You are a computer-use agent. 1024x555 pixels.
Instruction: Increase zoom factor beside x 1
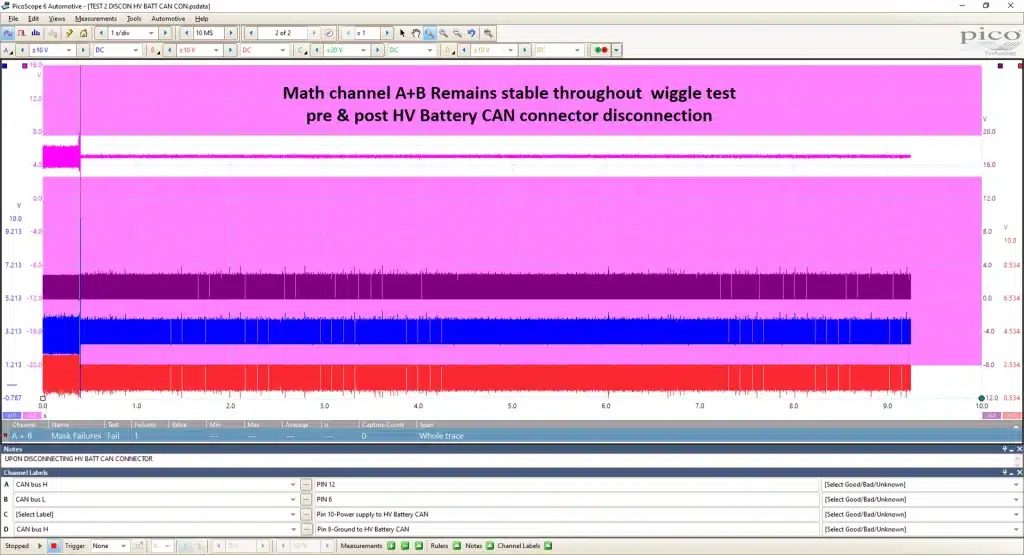(387, 33)
